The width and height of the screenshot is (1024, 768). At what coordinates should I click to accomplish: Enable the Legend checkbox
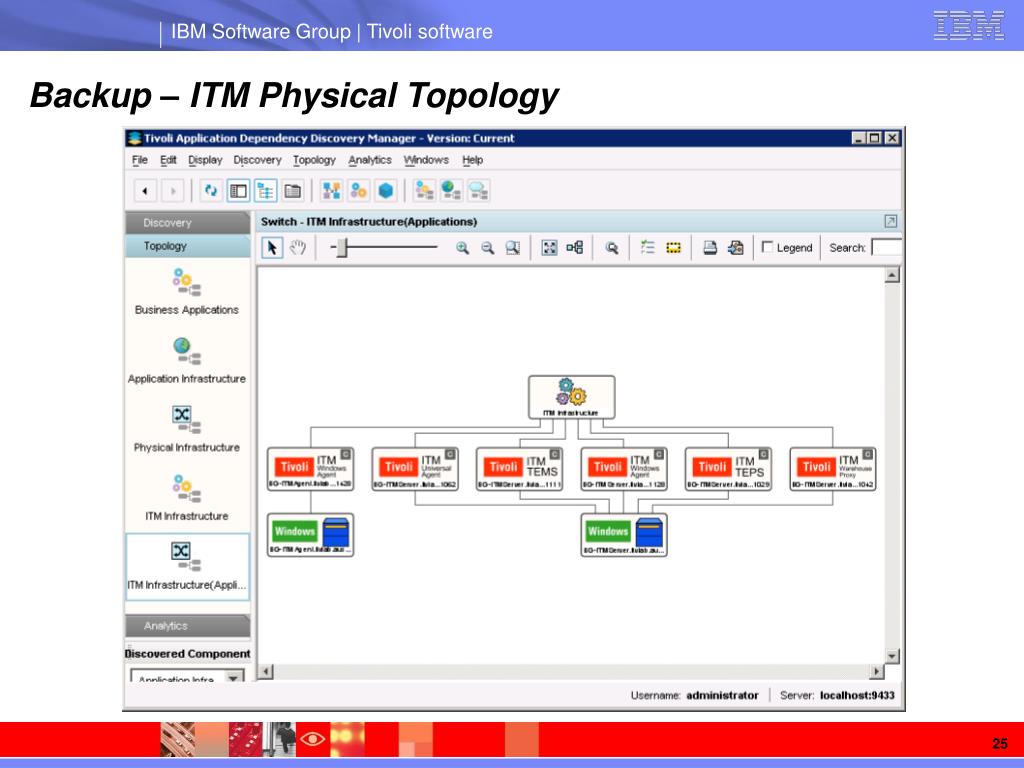[767, 247]
